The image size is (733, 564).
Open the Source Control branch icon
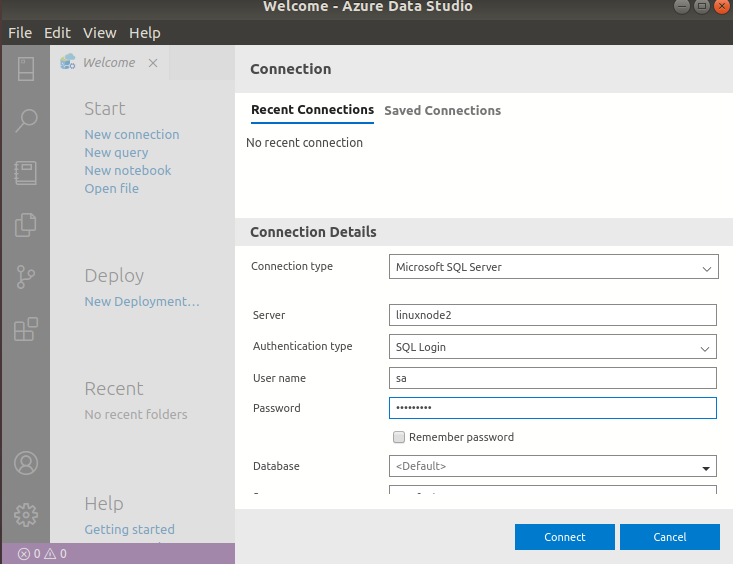[26, 277]
